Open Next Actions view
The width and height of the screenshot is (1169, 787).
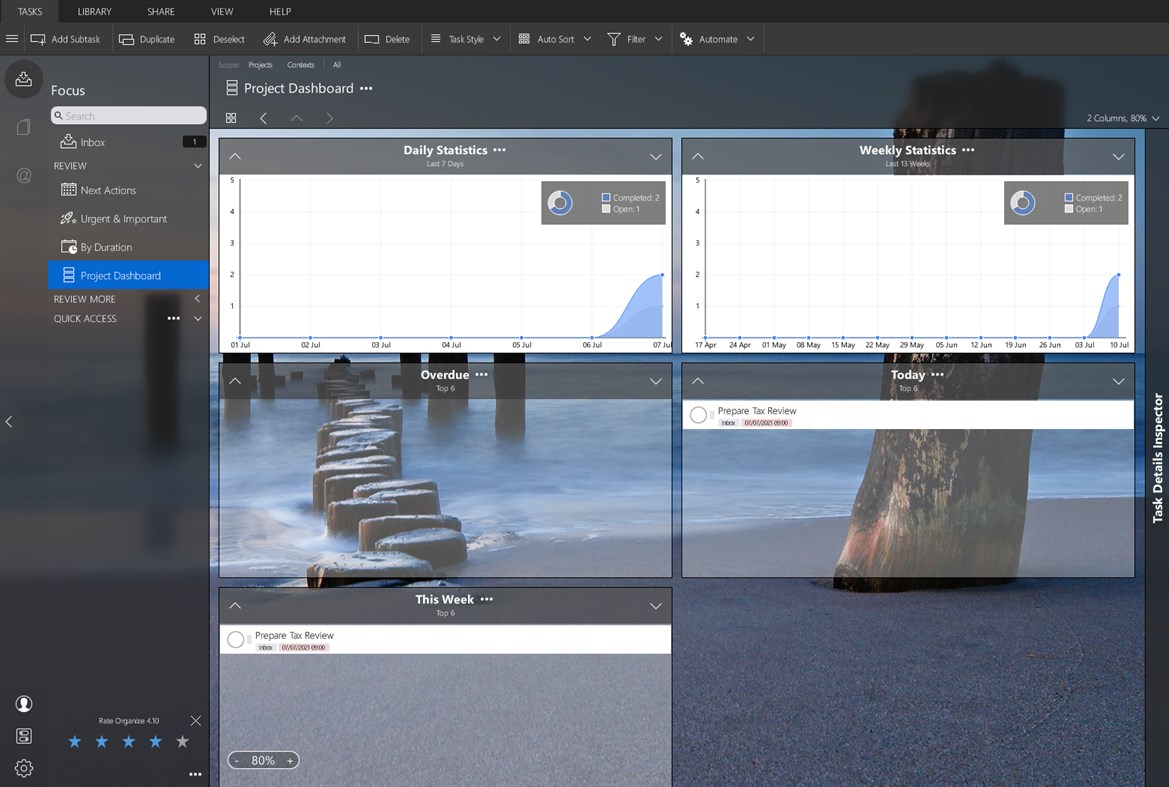coord(128,190)
